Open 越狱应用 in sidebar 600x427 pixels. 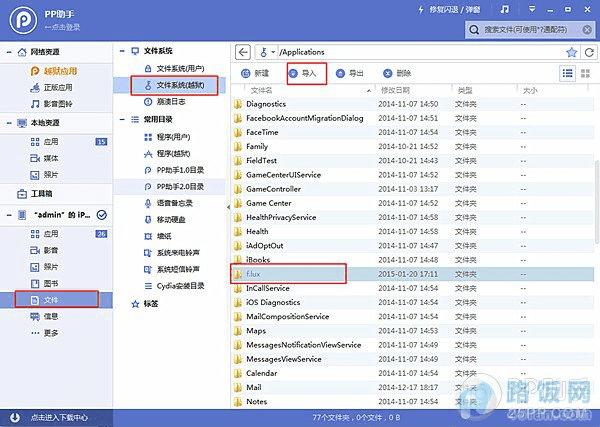(x=54, y=71)
